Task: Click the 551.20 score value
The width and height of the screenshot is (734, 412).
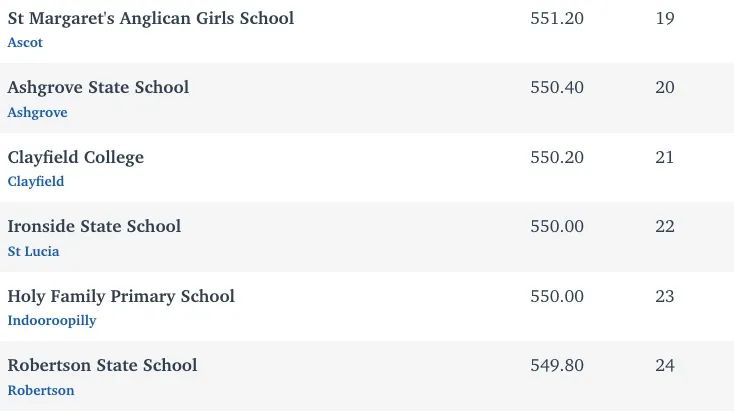Action: (557, 19)
